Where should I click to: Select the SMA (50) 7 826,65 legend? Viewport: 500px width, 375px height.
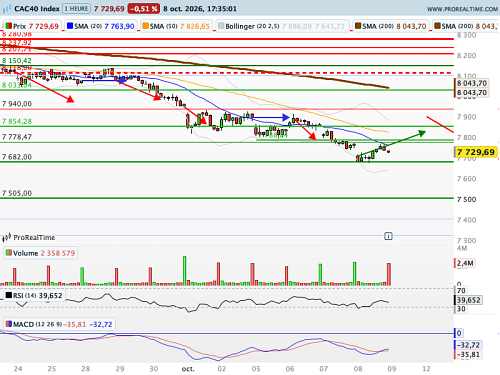(x=176, y=26)
